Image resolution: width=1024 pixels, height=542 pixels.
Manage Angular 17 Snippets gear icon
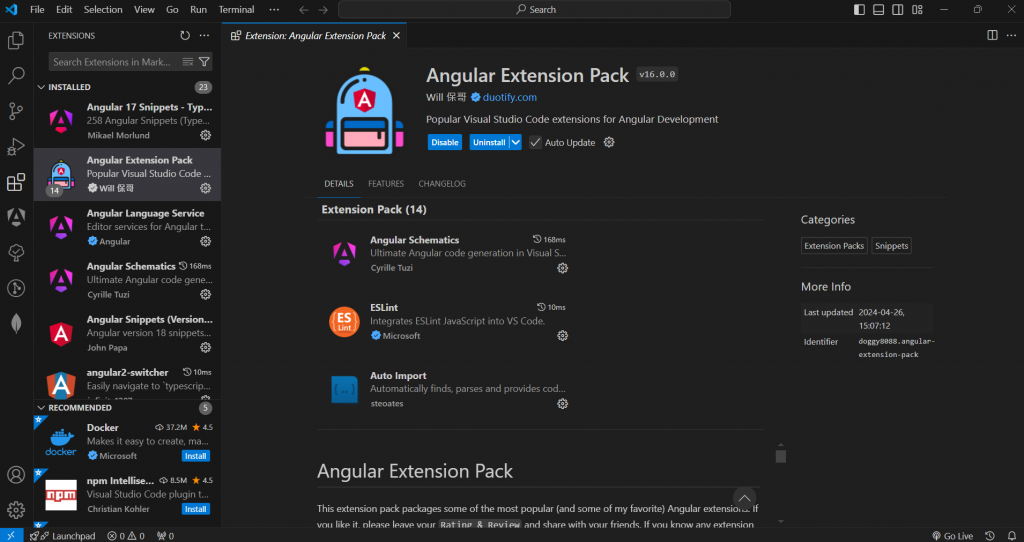(x=206, y=135)
